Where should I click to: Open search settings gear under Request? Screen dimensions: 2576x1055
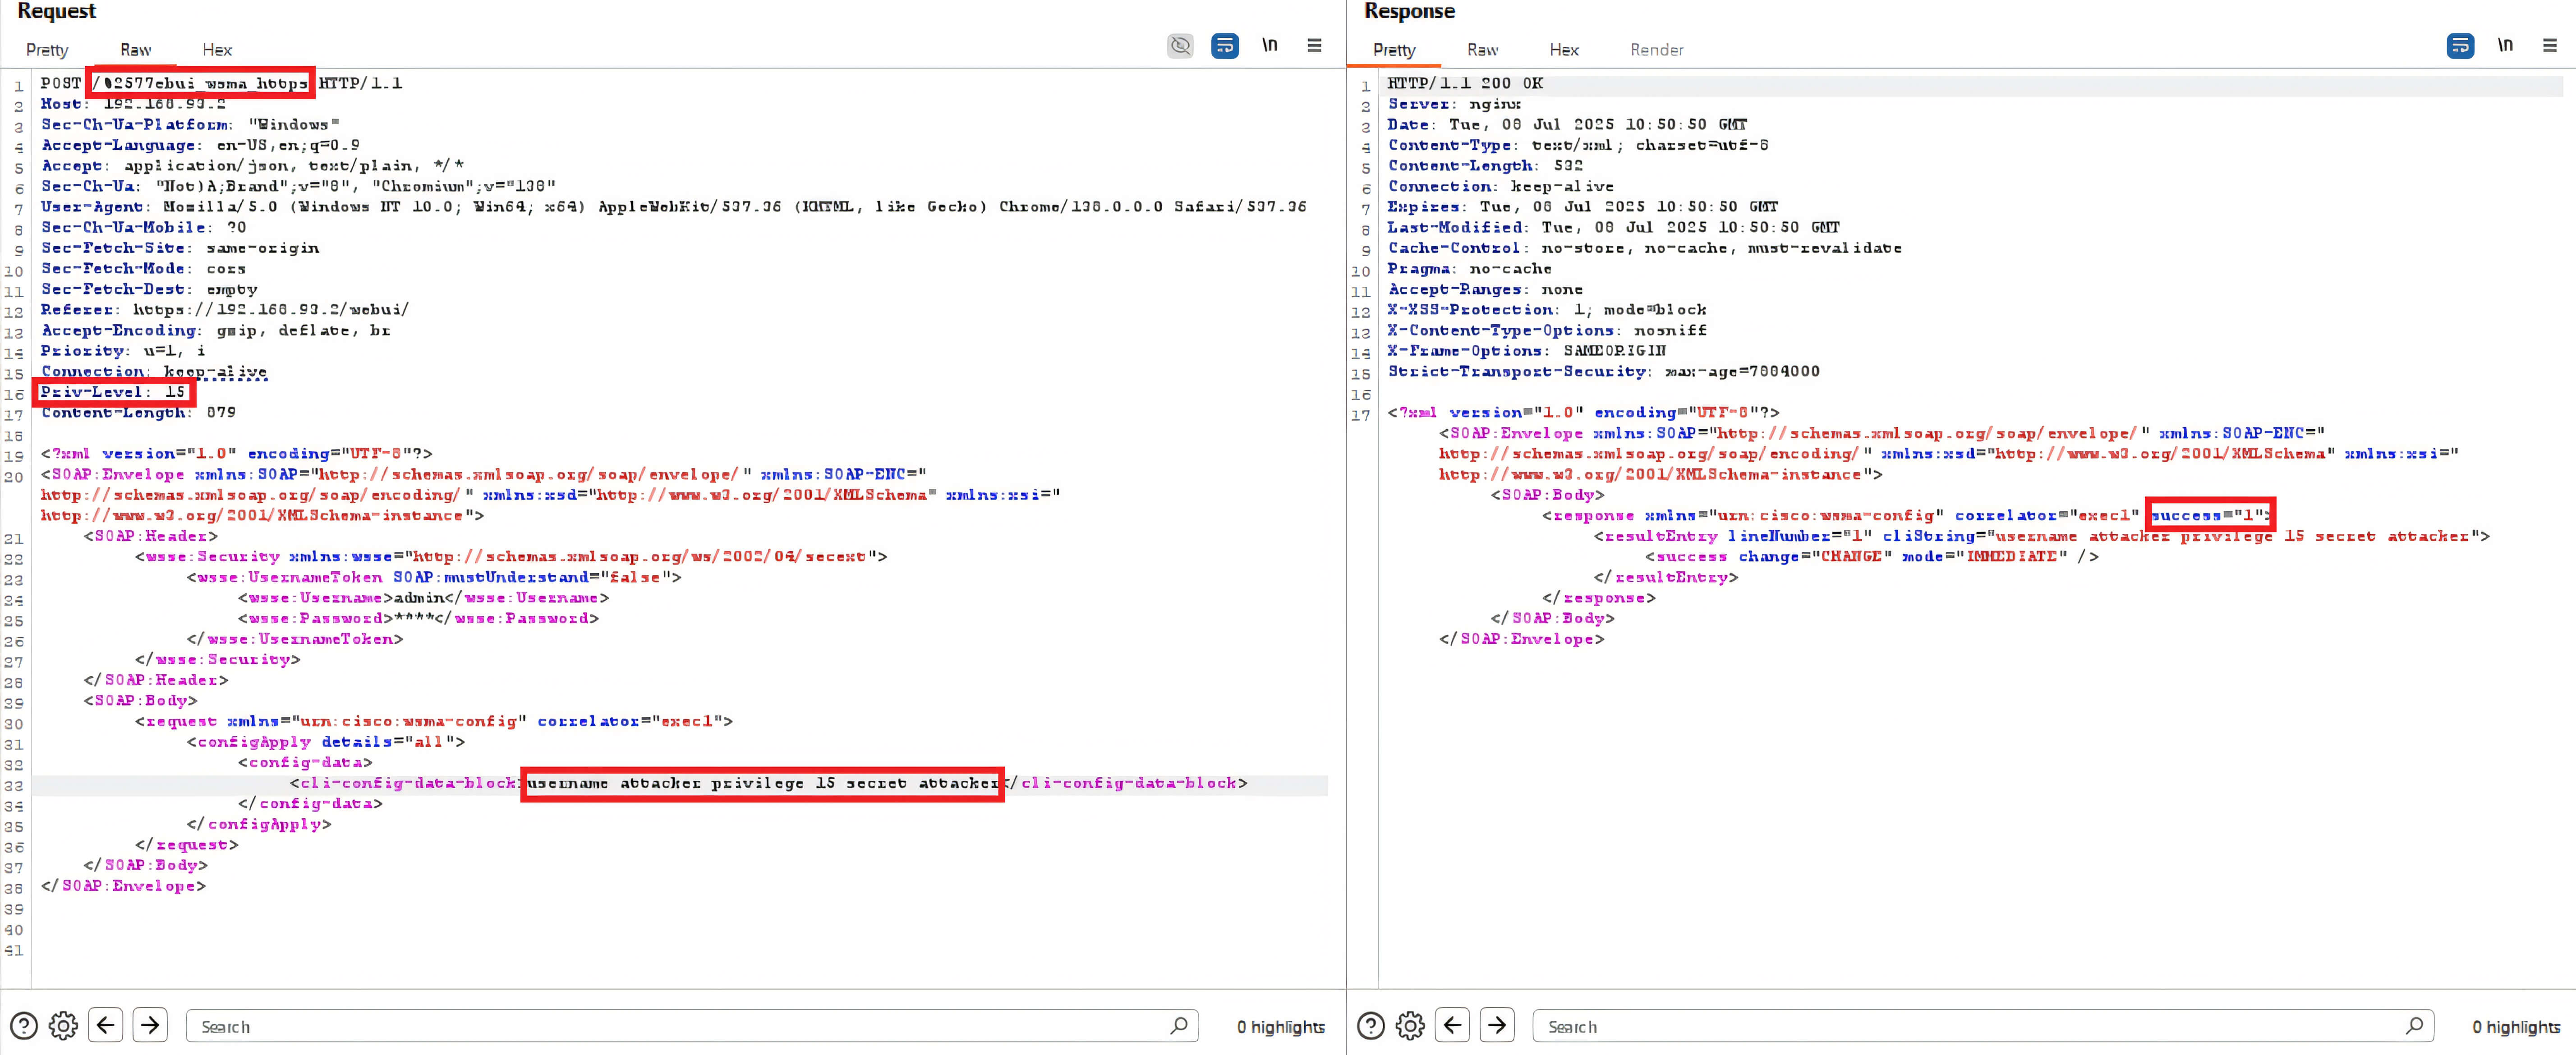click(x=63, y=1026)
